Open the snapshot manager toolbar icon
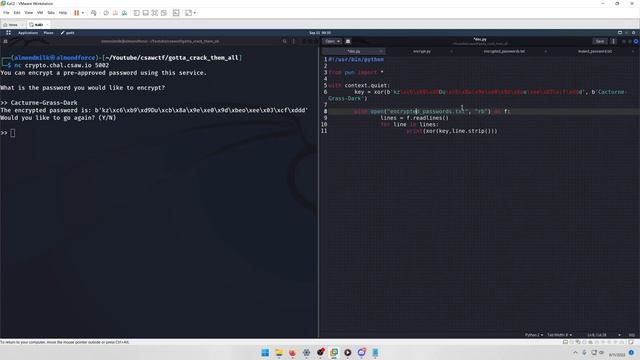Viewport: 640px width, 360px height. 124,13
